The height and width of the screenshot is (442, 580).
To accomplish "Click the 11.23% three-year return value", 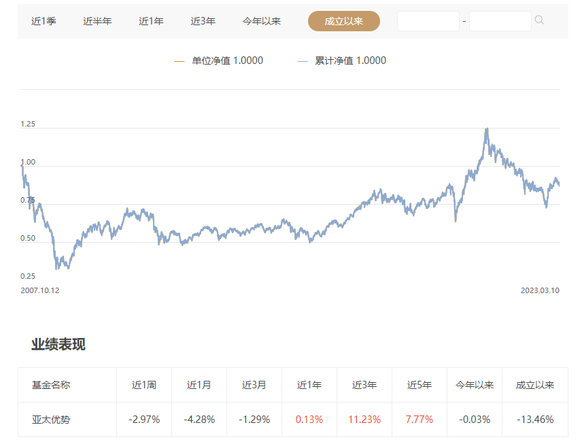I will pos(364,419).
